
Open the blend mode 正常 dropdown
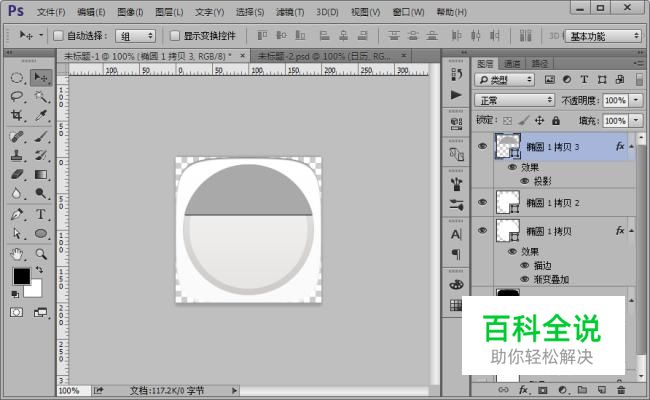[x=514, y=100]
